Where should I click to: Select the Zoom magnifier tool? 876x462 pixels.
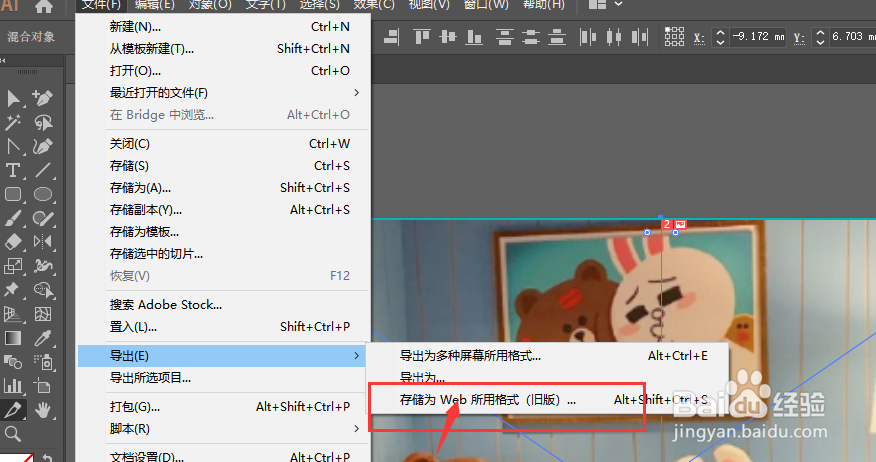(12, 434)
